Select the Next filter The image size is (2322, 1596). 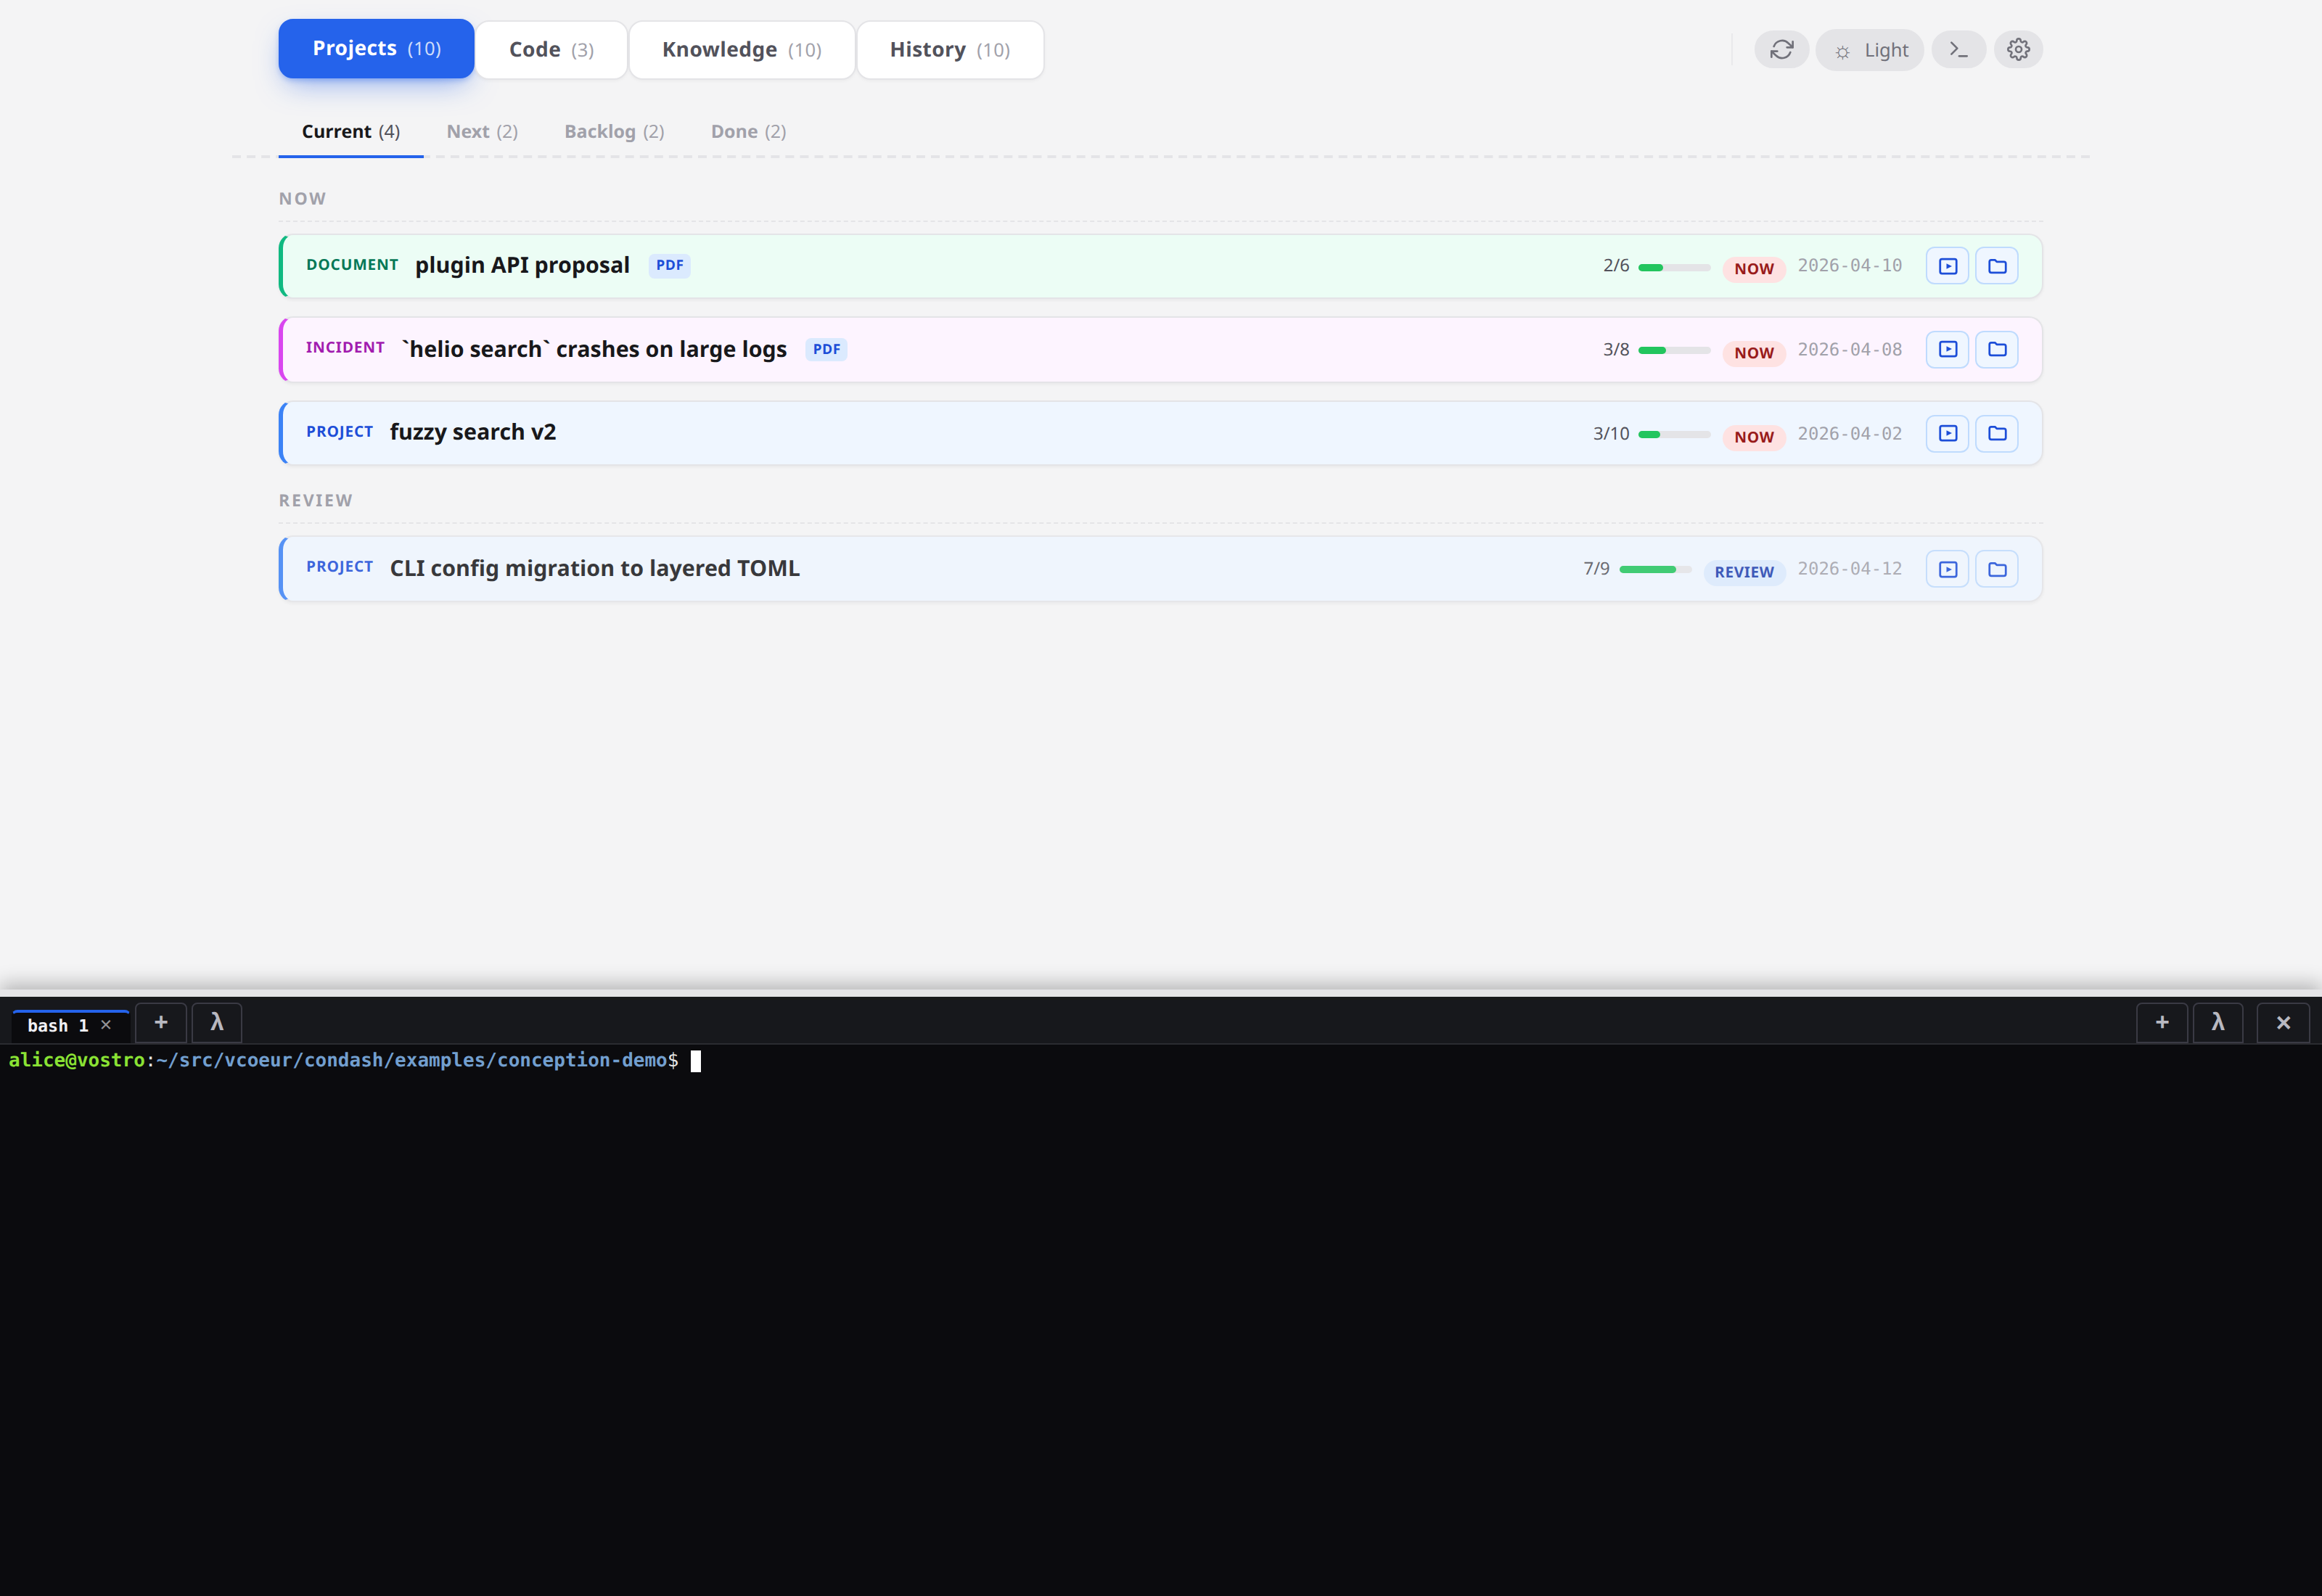coord(482,131)
